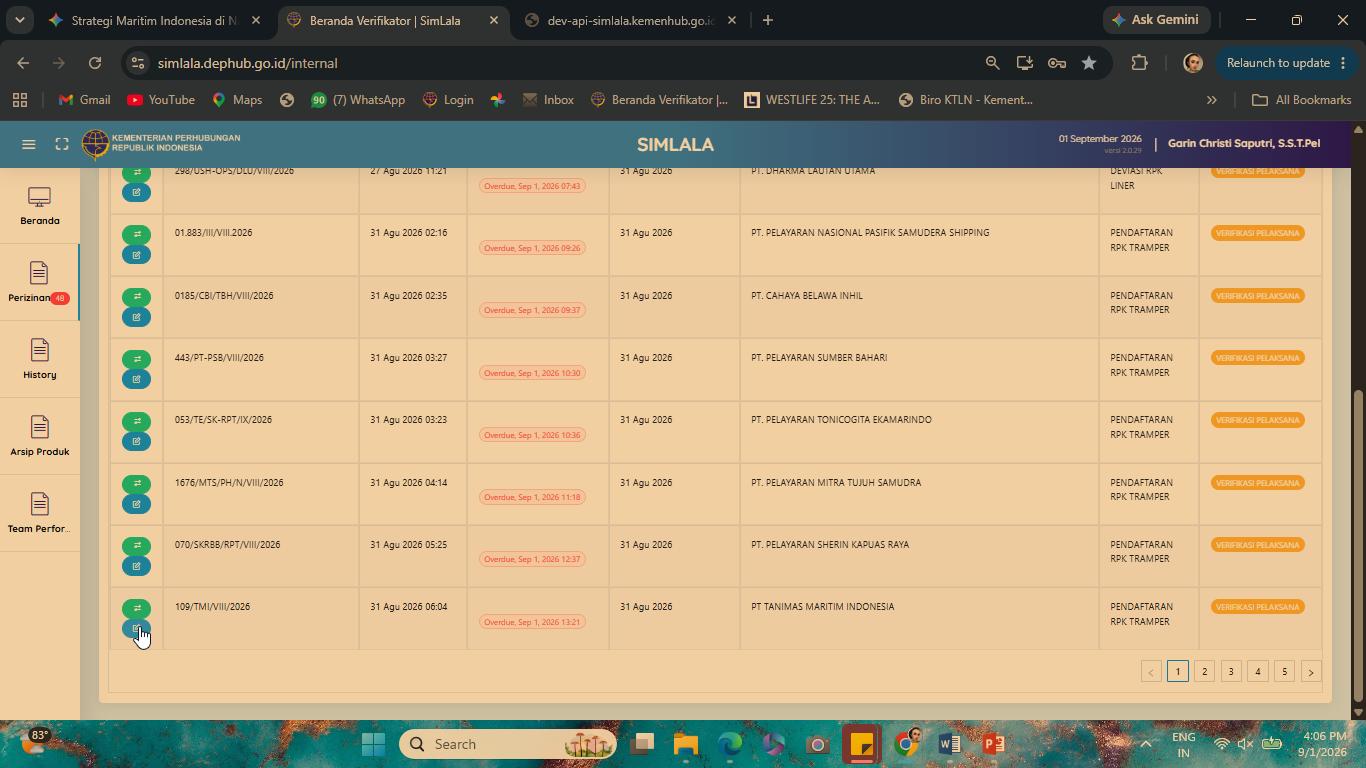Click blue edit icon for 070/SKRBB/RPT/VIII/2026

coord(137,566)
